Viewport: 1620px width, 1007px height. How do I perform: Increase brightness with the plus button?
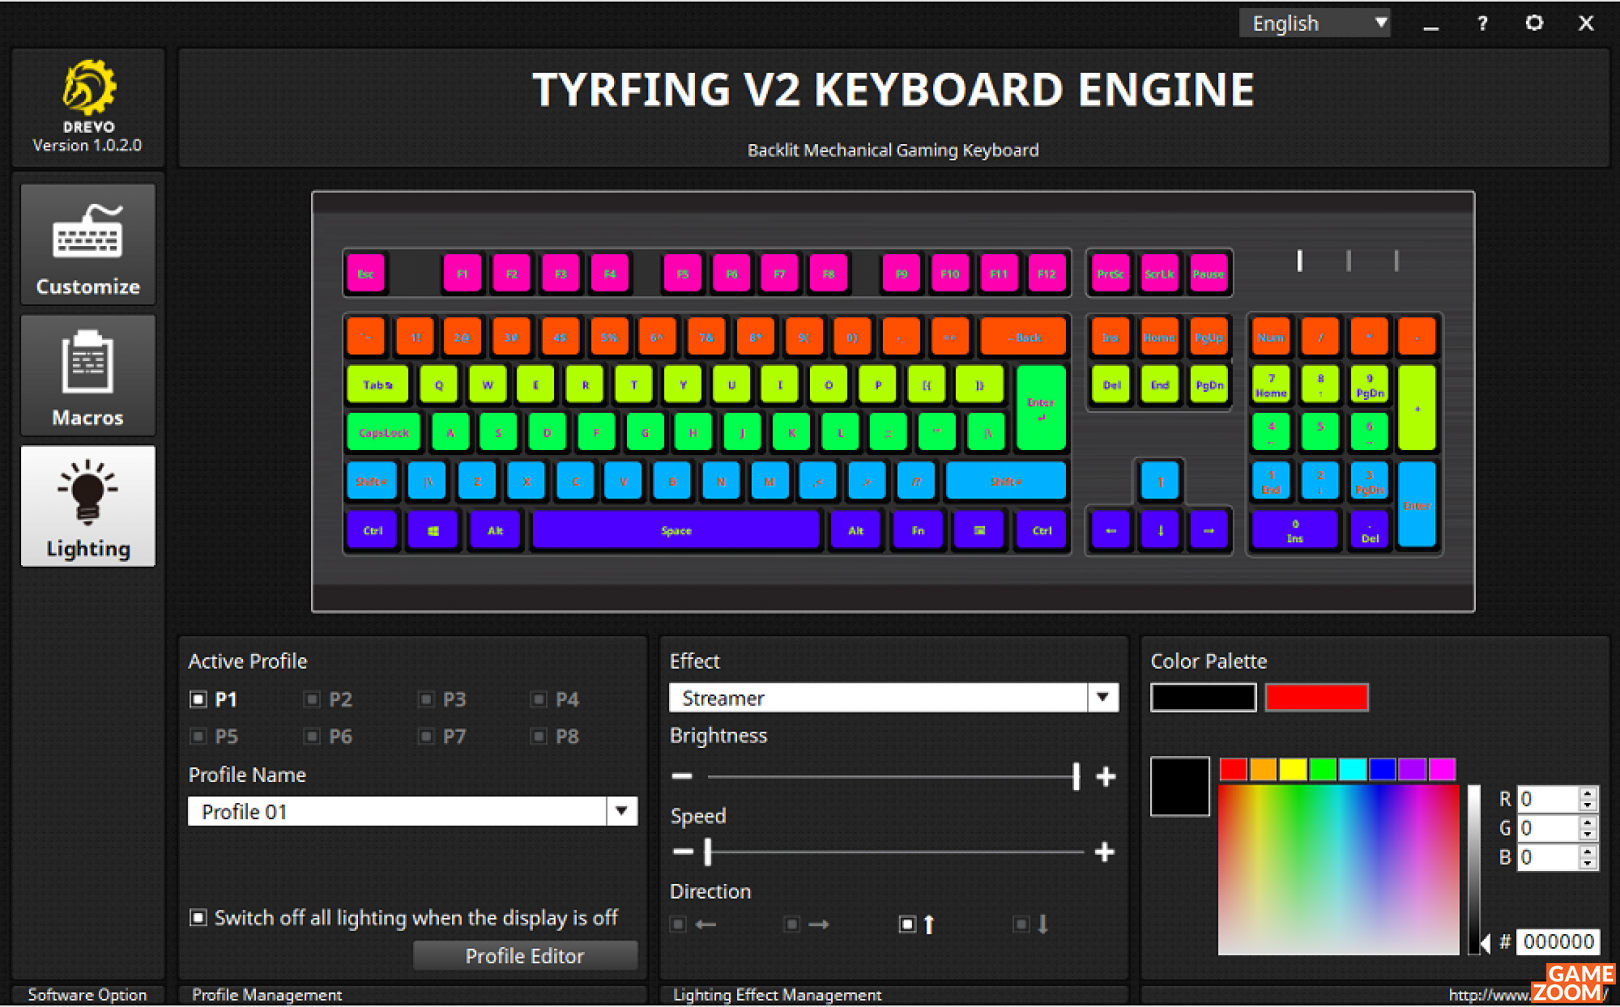[x=1106, y=776]
